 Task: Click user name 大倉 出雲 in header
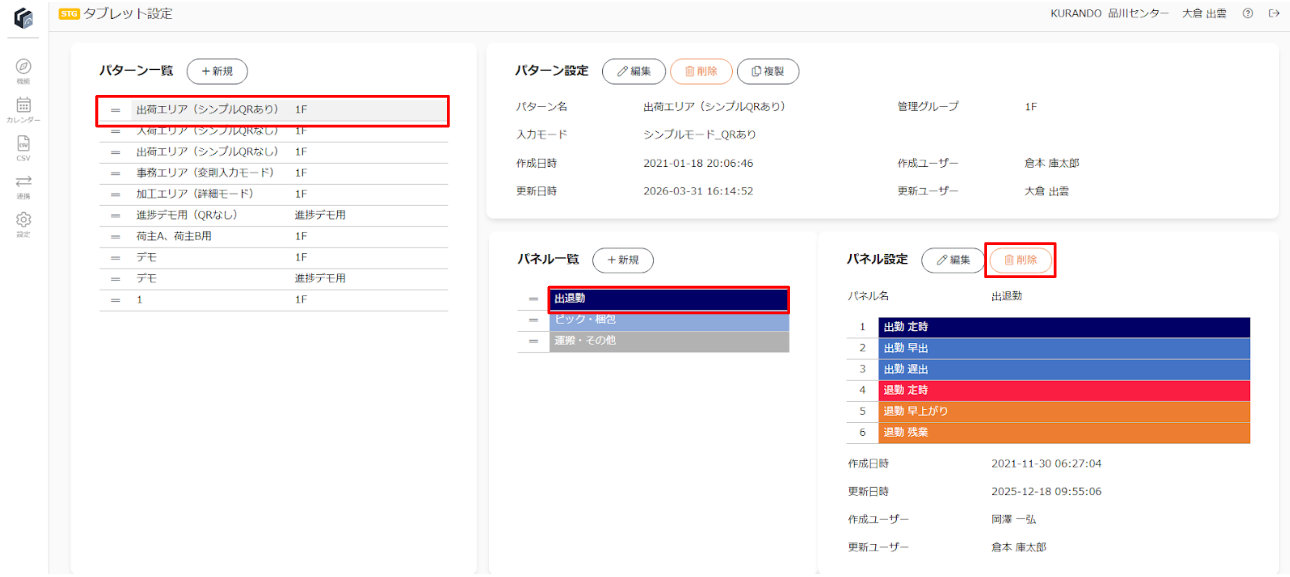point(1204,13)
